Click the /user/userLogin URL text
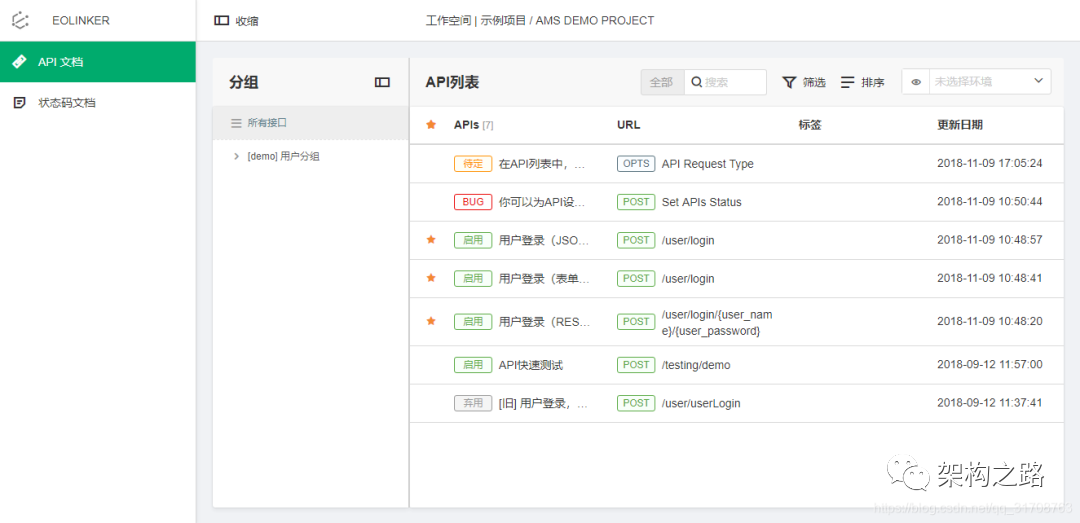 point(700,404)
